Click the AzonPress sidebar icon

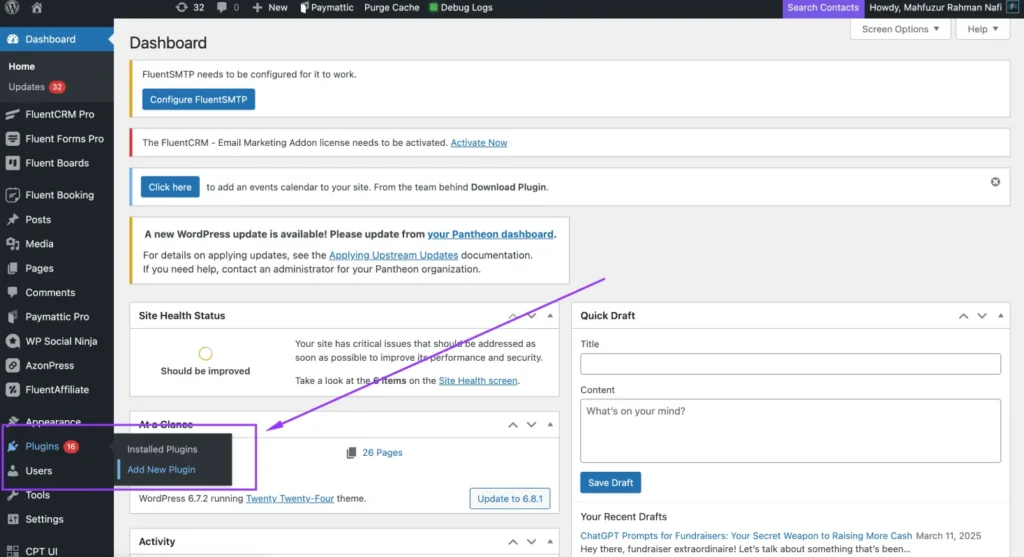12,366
